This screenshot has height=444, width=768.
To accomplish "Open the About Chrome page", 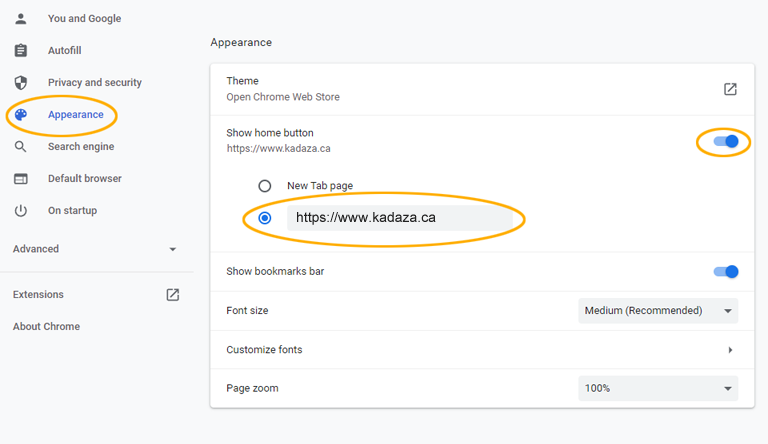I will [x=47, y=326].
